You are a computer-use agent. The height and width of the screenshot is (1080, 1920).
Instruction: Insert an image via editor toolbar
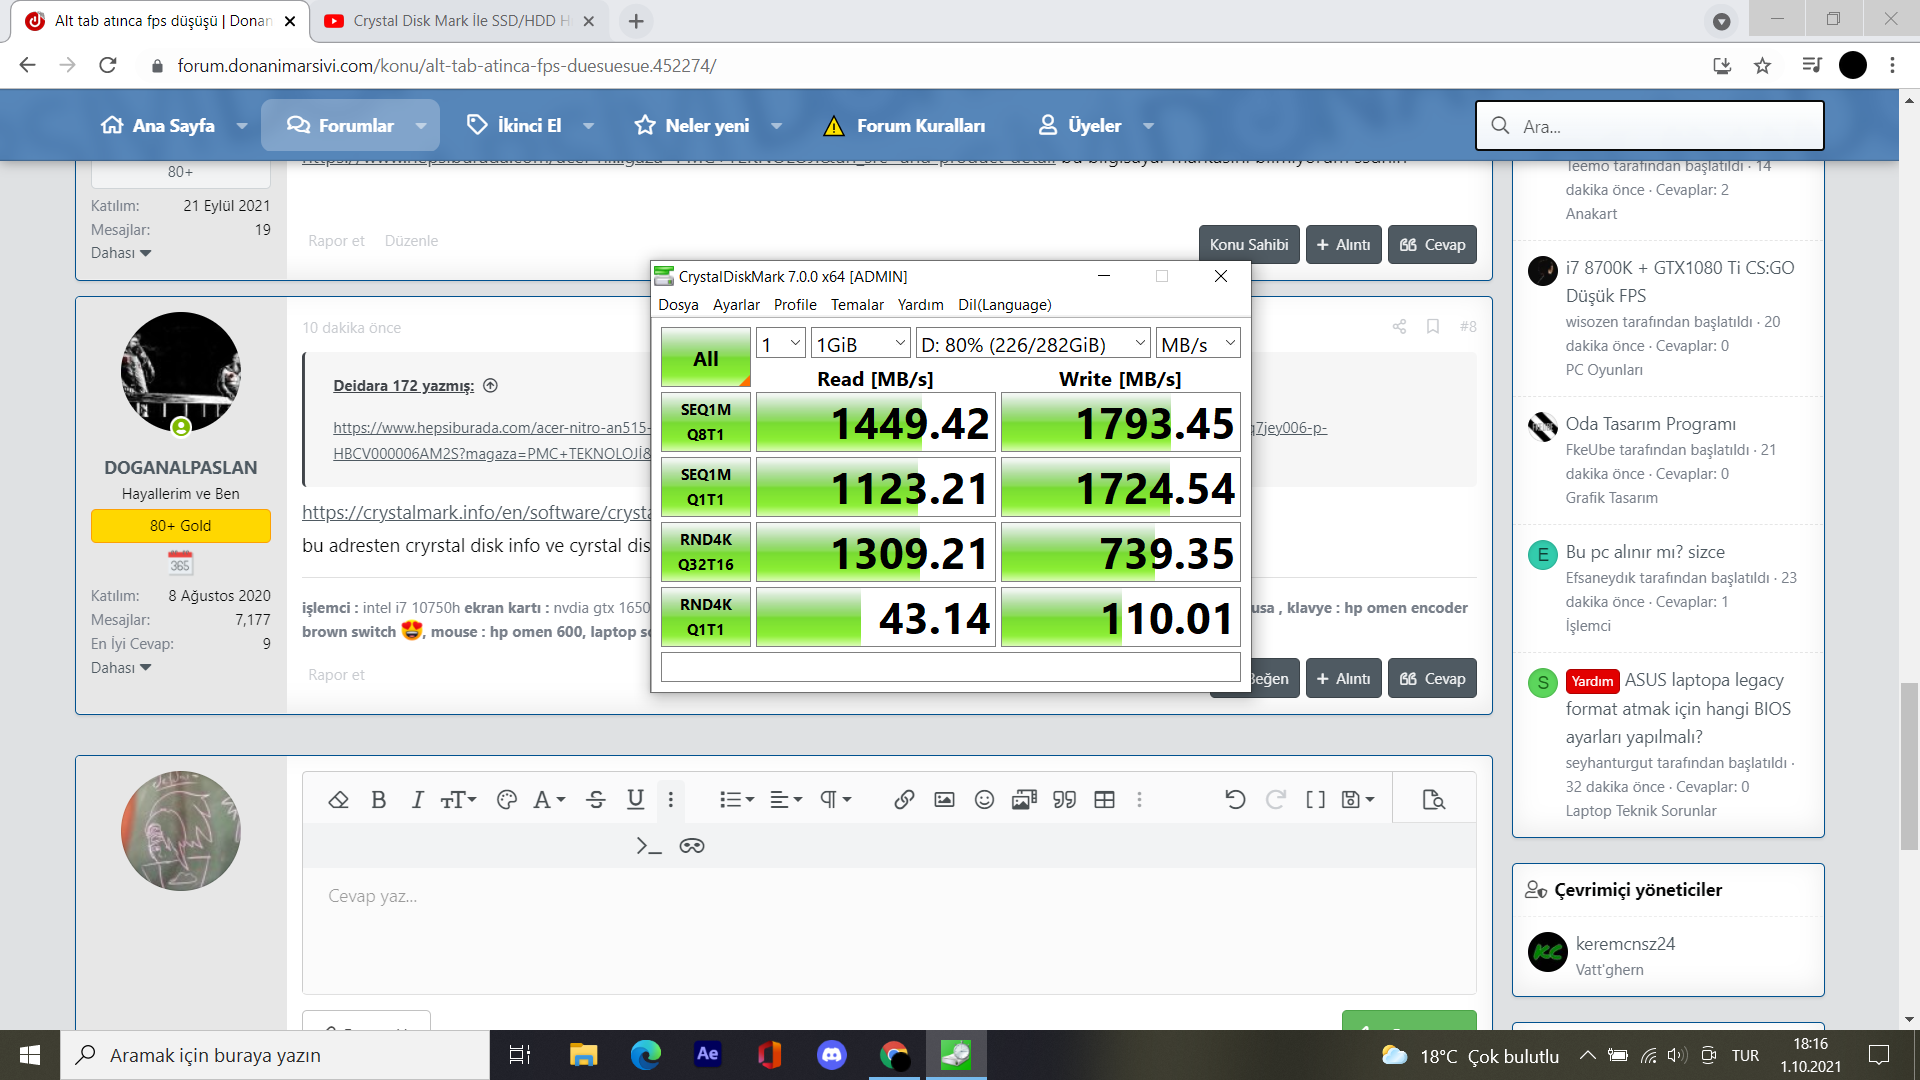[x=944, y=800]
